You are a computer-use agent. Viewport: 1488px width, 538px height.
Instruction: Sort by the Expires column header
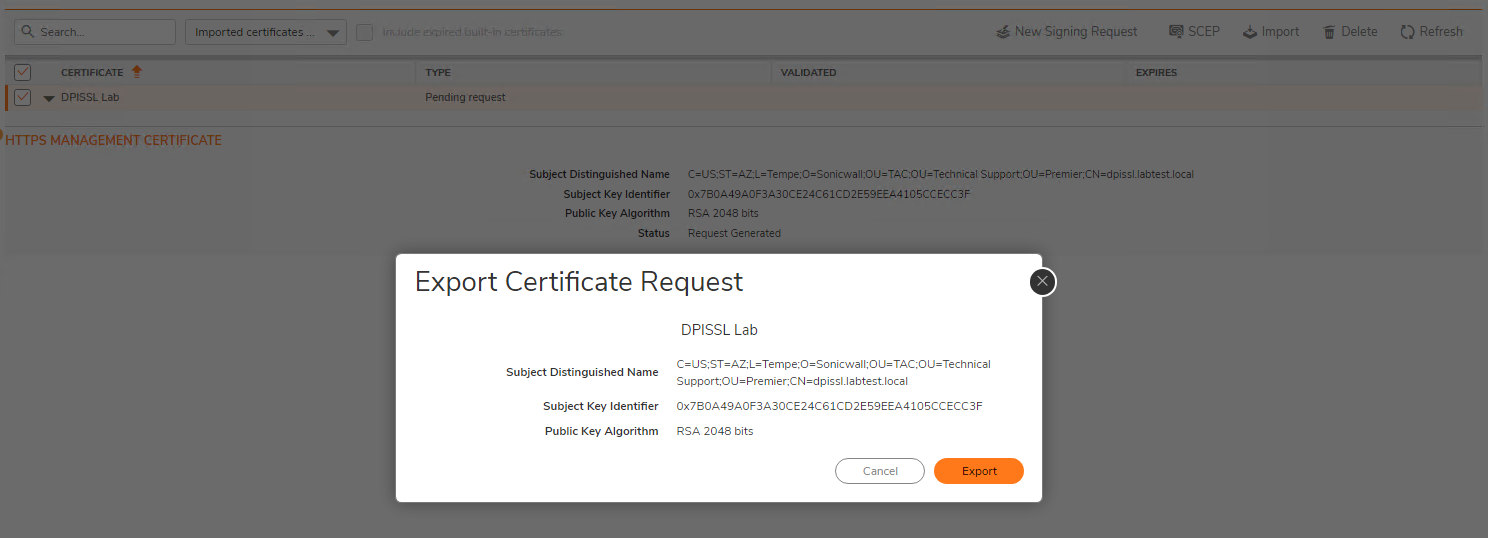pyautogui.click(x=1156, y=73)
